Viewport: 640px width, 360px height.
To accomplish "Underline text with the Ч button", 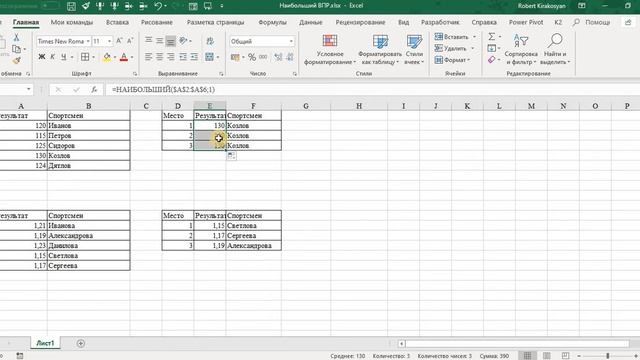I will pos(64,57).
